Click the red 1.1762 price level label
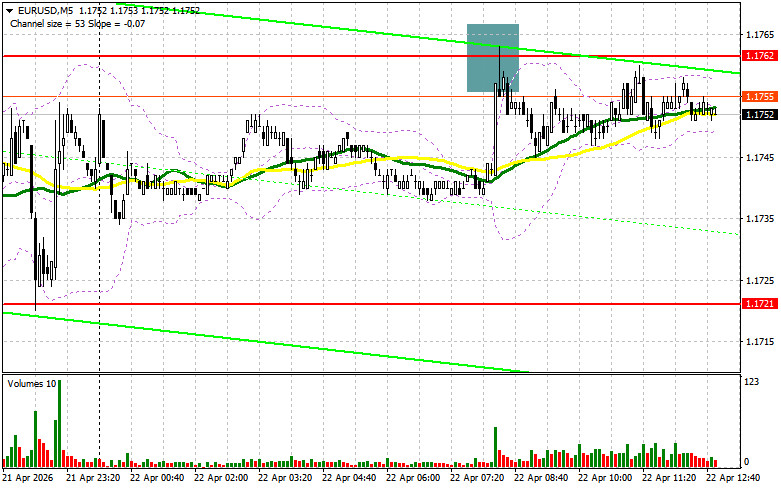781x489 pixels. 760,56
